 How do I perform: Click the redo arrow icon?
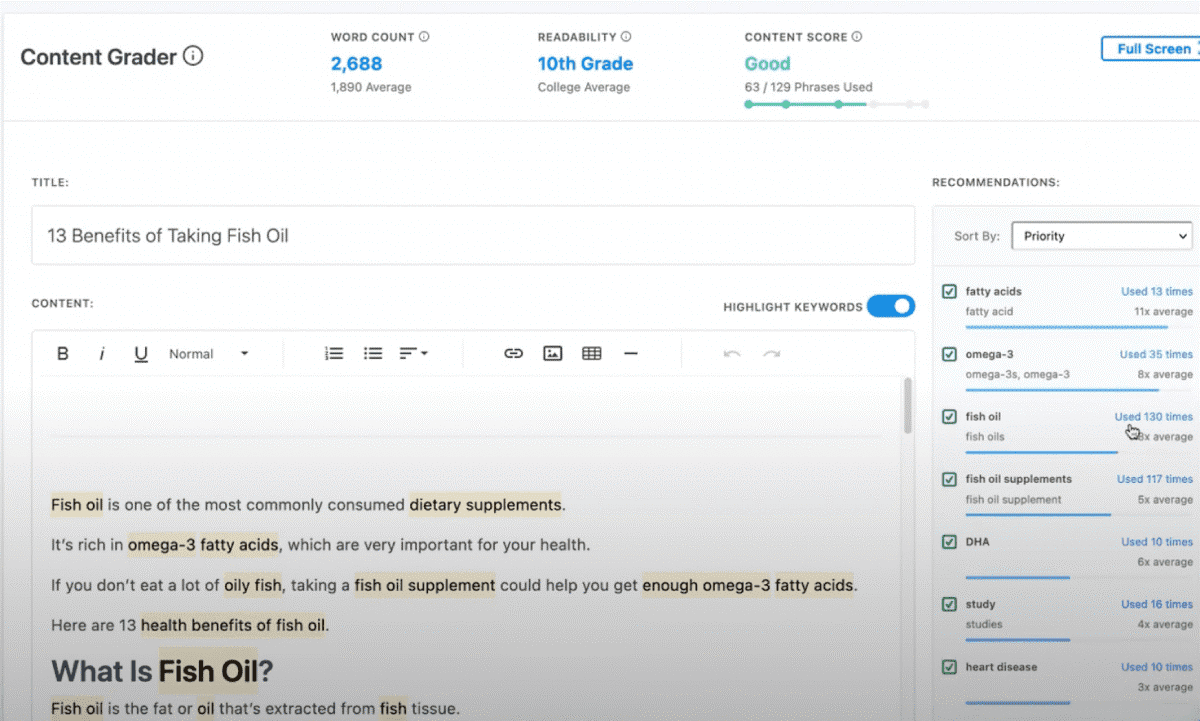771,353
